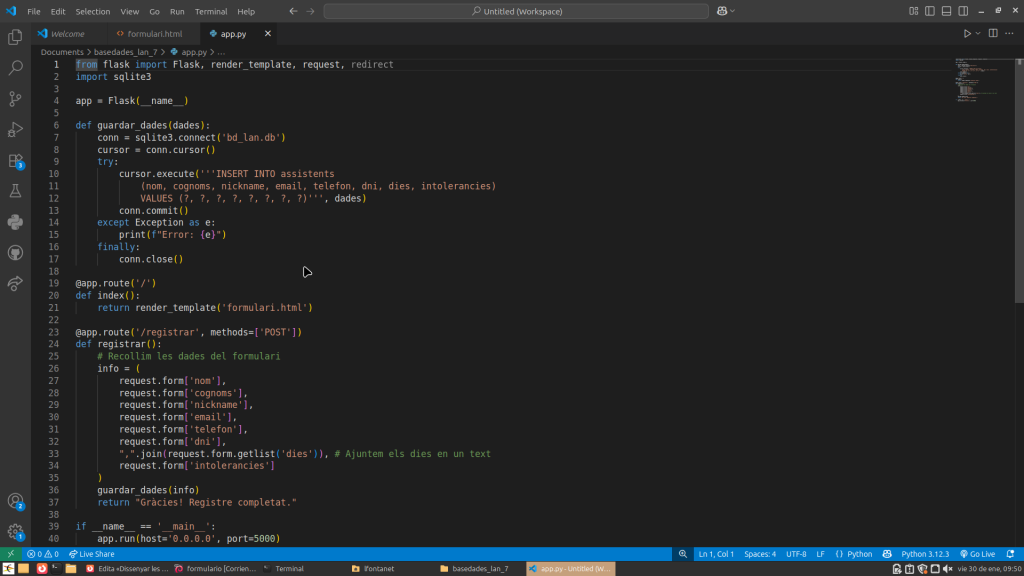Open the Copilot chat dropdown arrow
The height and width of the screenshot is (576, 1024).
[732, 11]
